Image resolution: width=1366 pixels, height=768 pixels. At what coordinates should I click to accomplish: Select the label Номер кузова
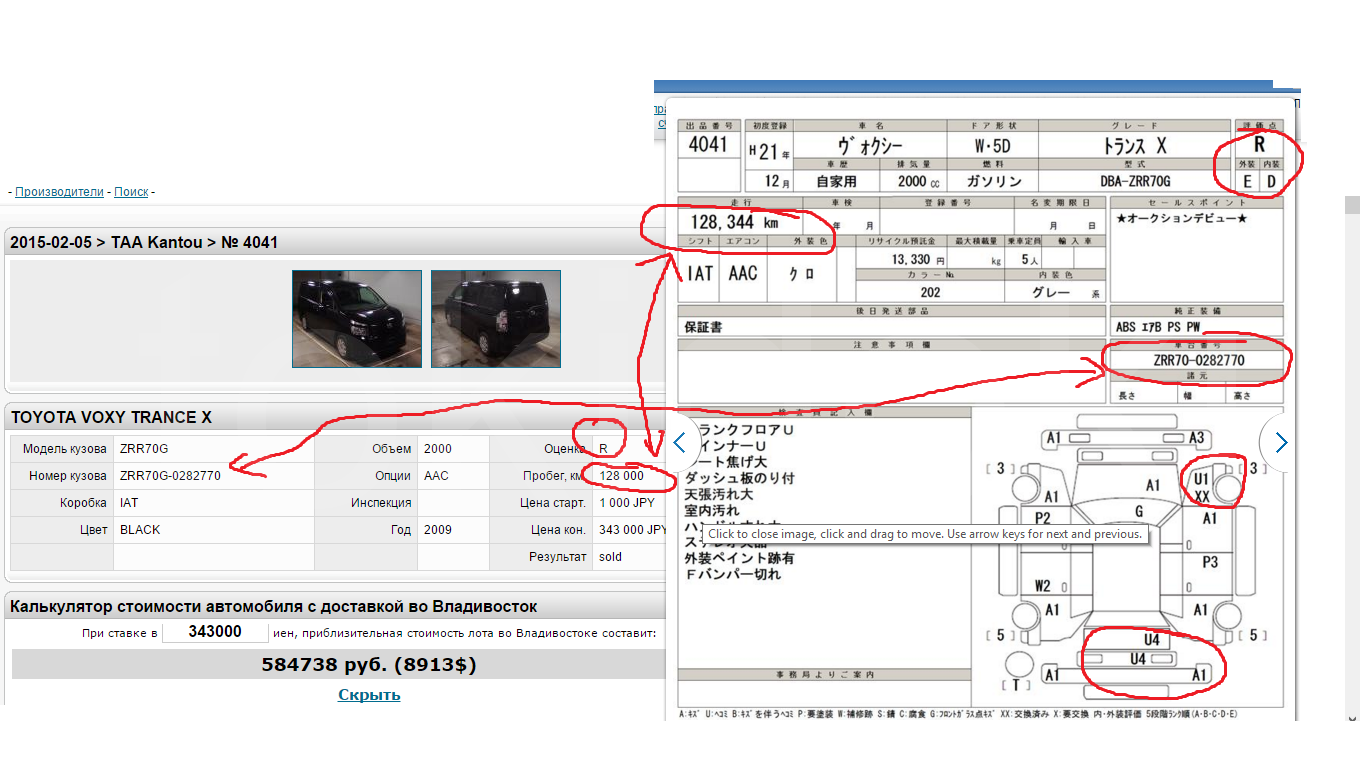pos(68,476)
